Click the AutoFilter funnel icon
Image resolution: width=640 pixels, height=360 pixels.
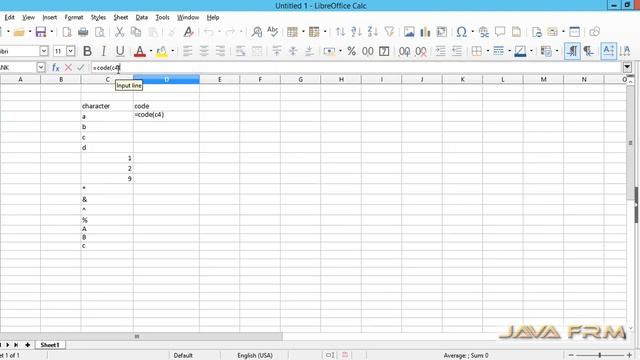pyautogui.click(x=389, y=32)
